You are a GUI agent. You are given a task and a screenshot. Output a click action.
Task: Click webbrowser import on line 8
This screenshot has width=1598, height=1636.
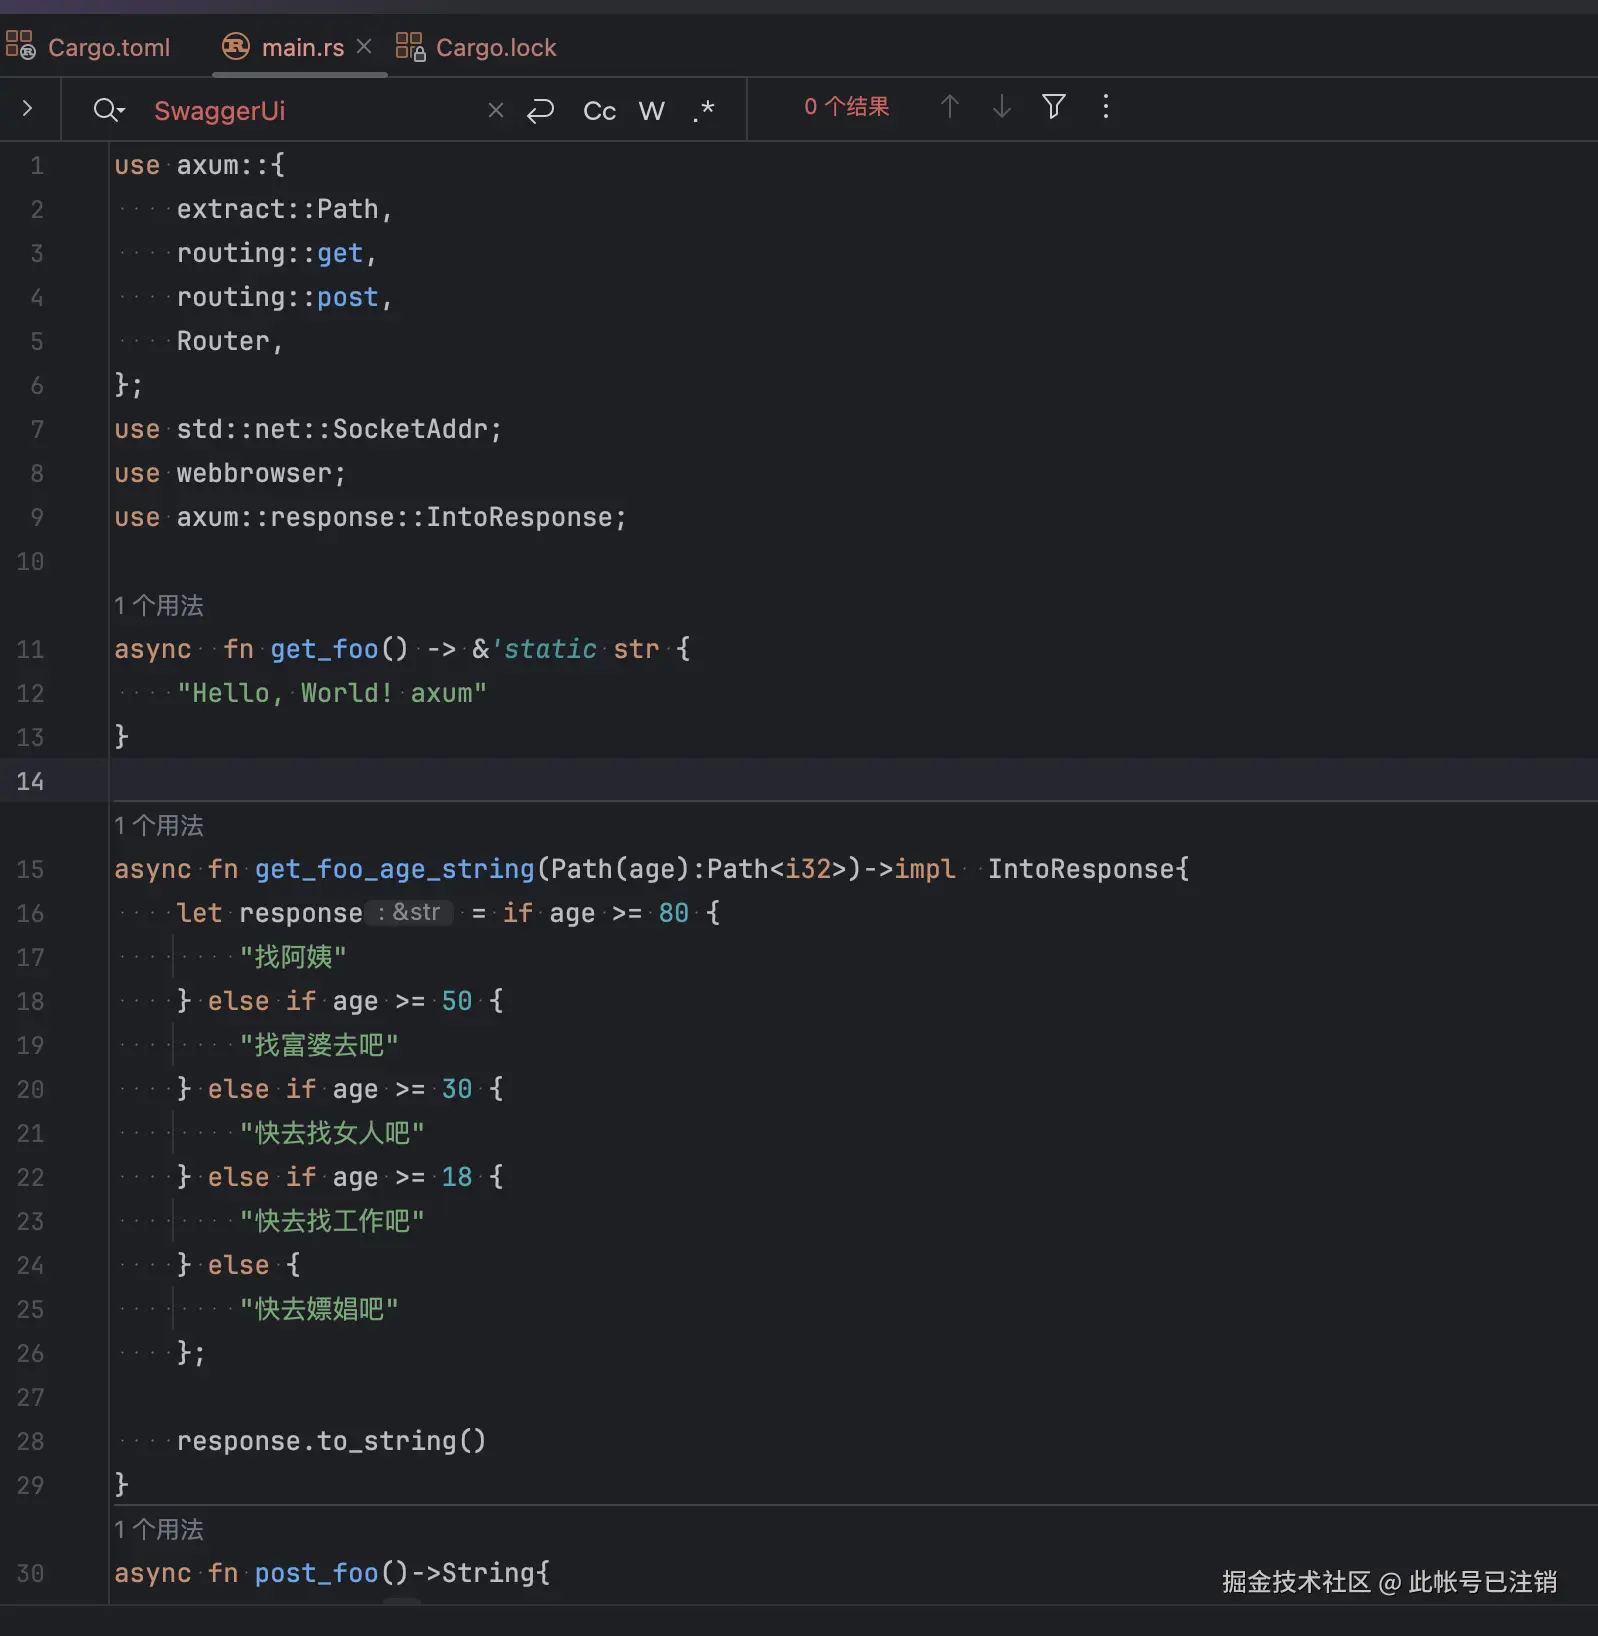[x=254, y=473]
